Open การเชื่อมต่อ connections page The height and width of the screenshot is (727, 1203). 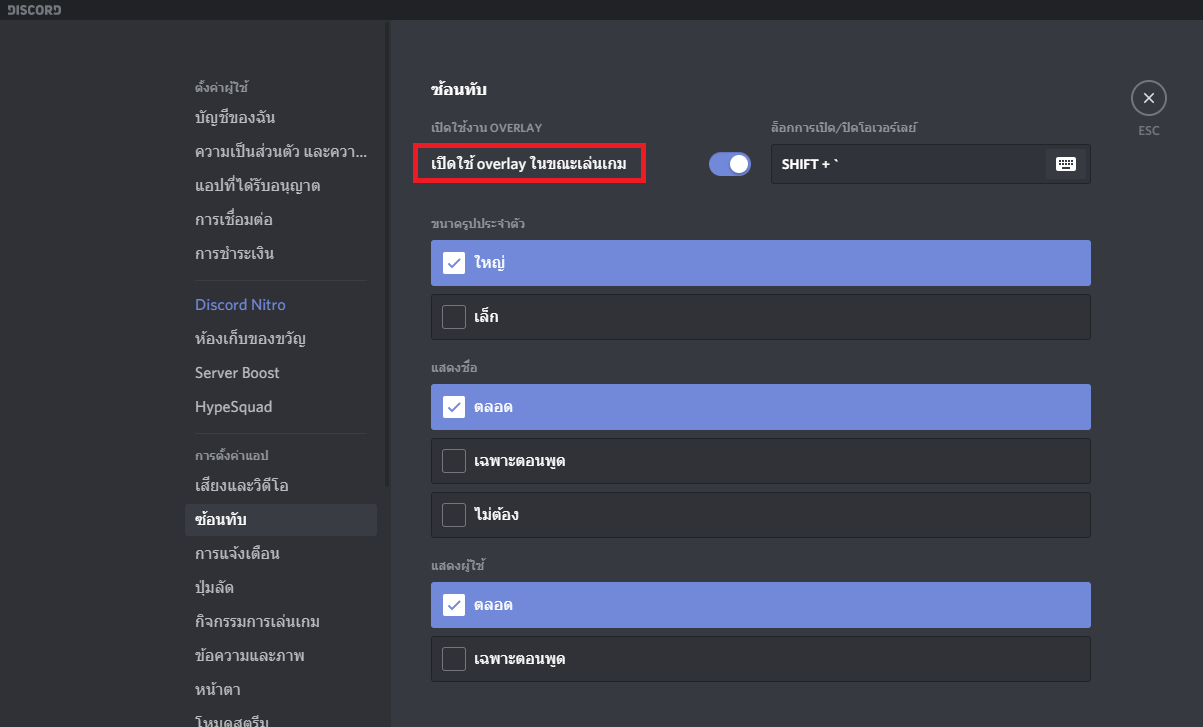tap(233, 220)
